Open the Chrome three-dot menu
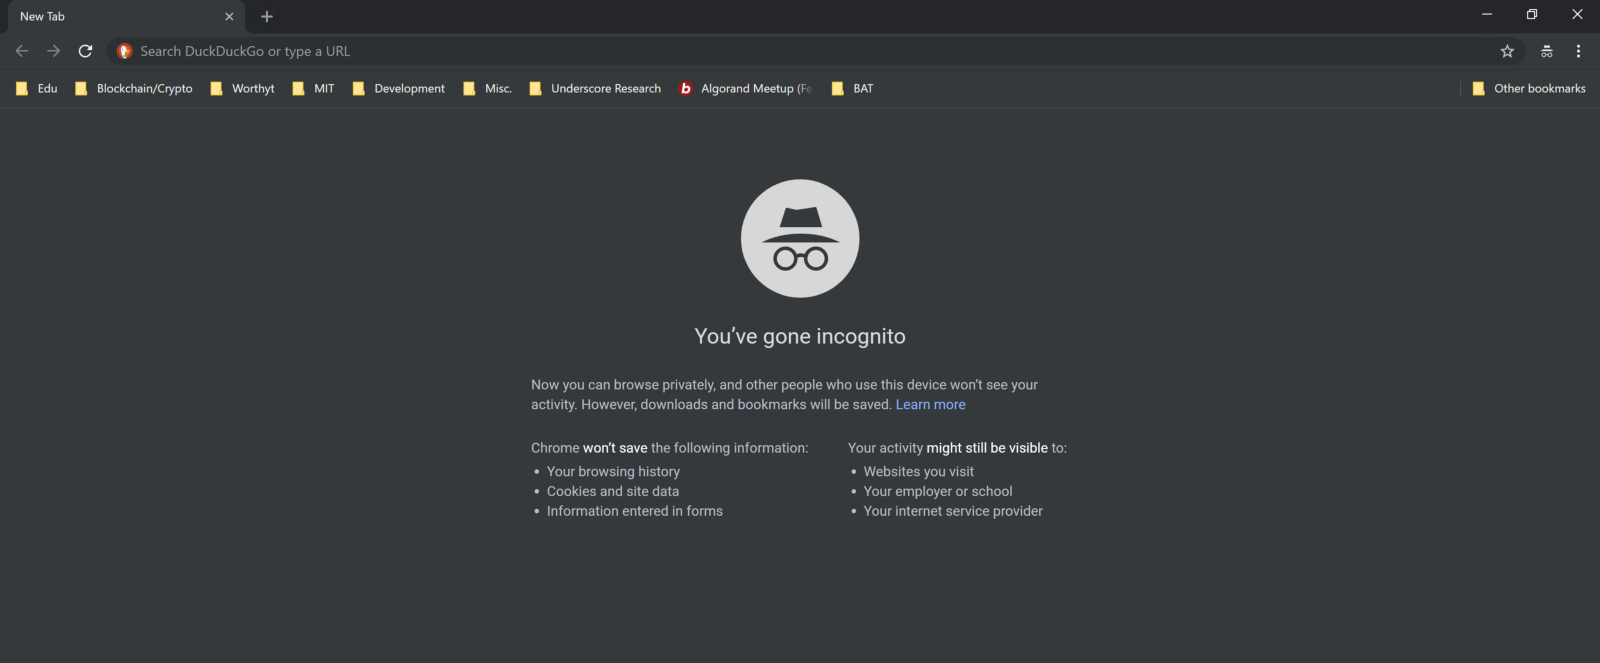The height and width of the screenshot is (663, 1600). tap(1578, 51)
